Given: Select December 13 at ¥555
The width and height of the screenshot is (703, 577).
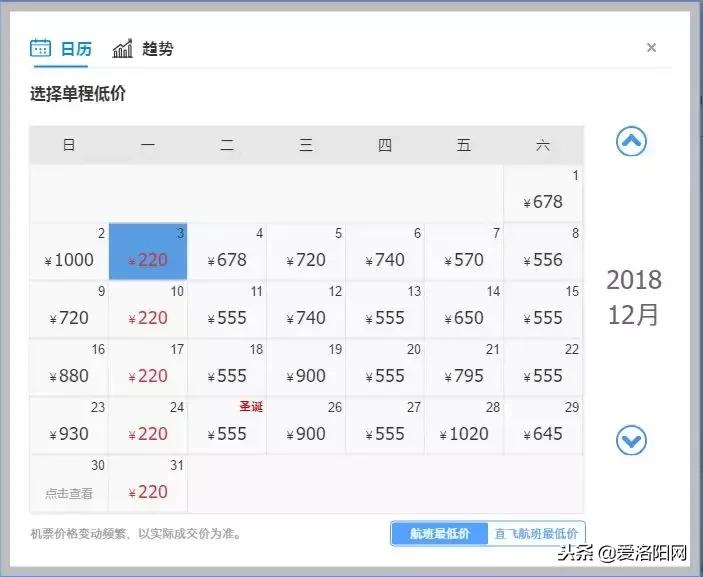Looking at the screenshot, I should click(385, 309).
